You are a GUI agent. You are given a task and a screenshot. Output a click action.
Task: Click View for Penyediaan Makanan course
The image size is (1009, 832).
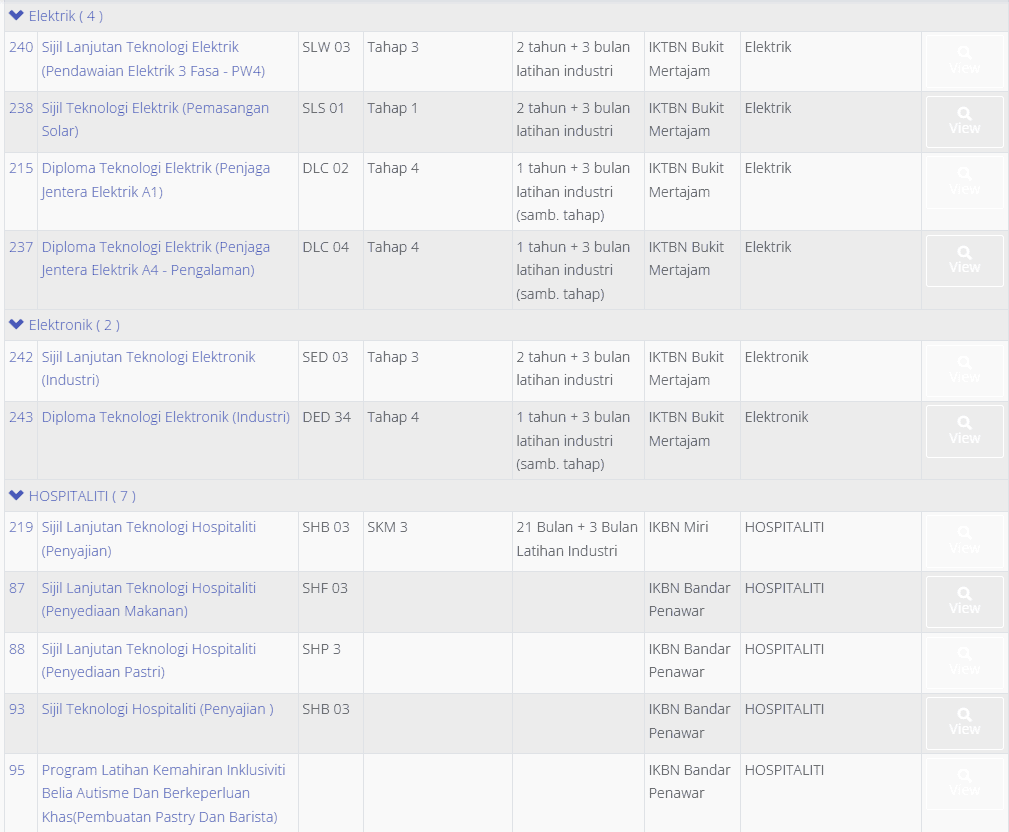964,601
